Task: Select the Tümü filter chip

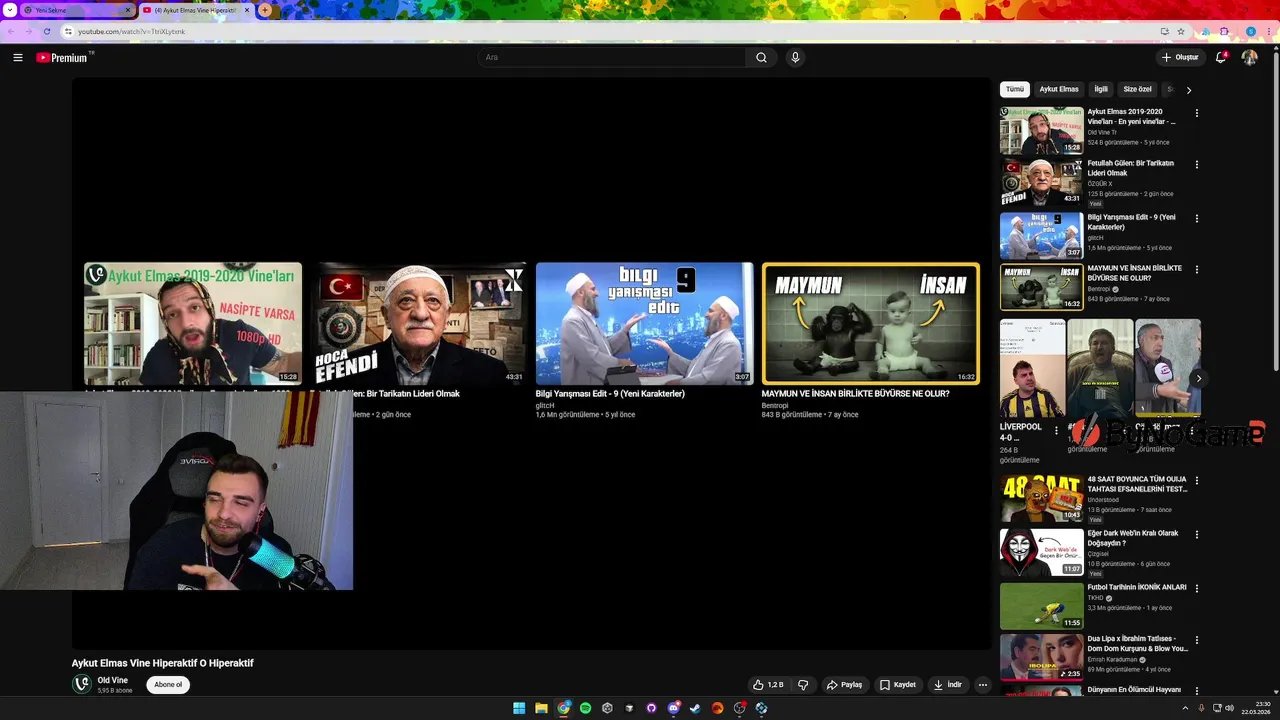Action: click(x=1015, y=89)
